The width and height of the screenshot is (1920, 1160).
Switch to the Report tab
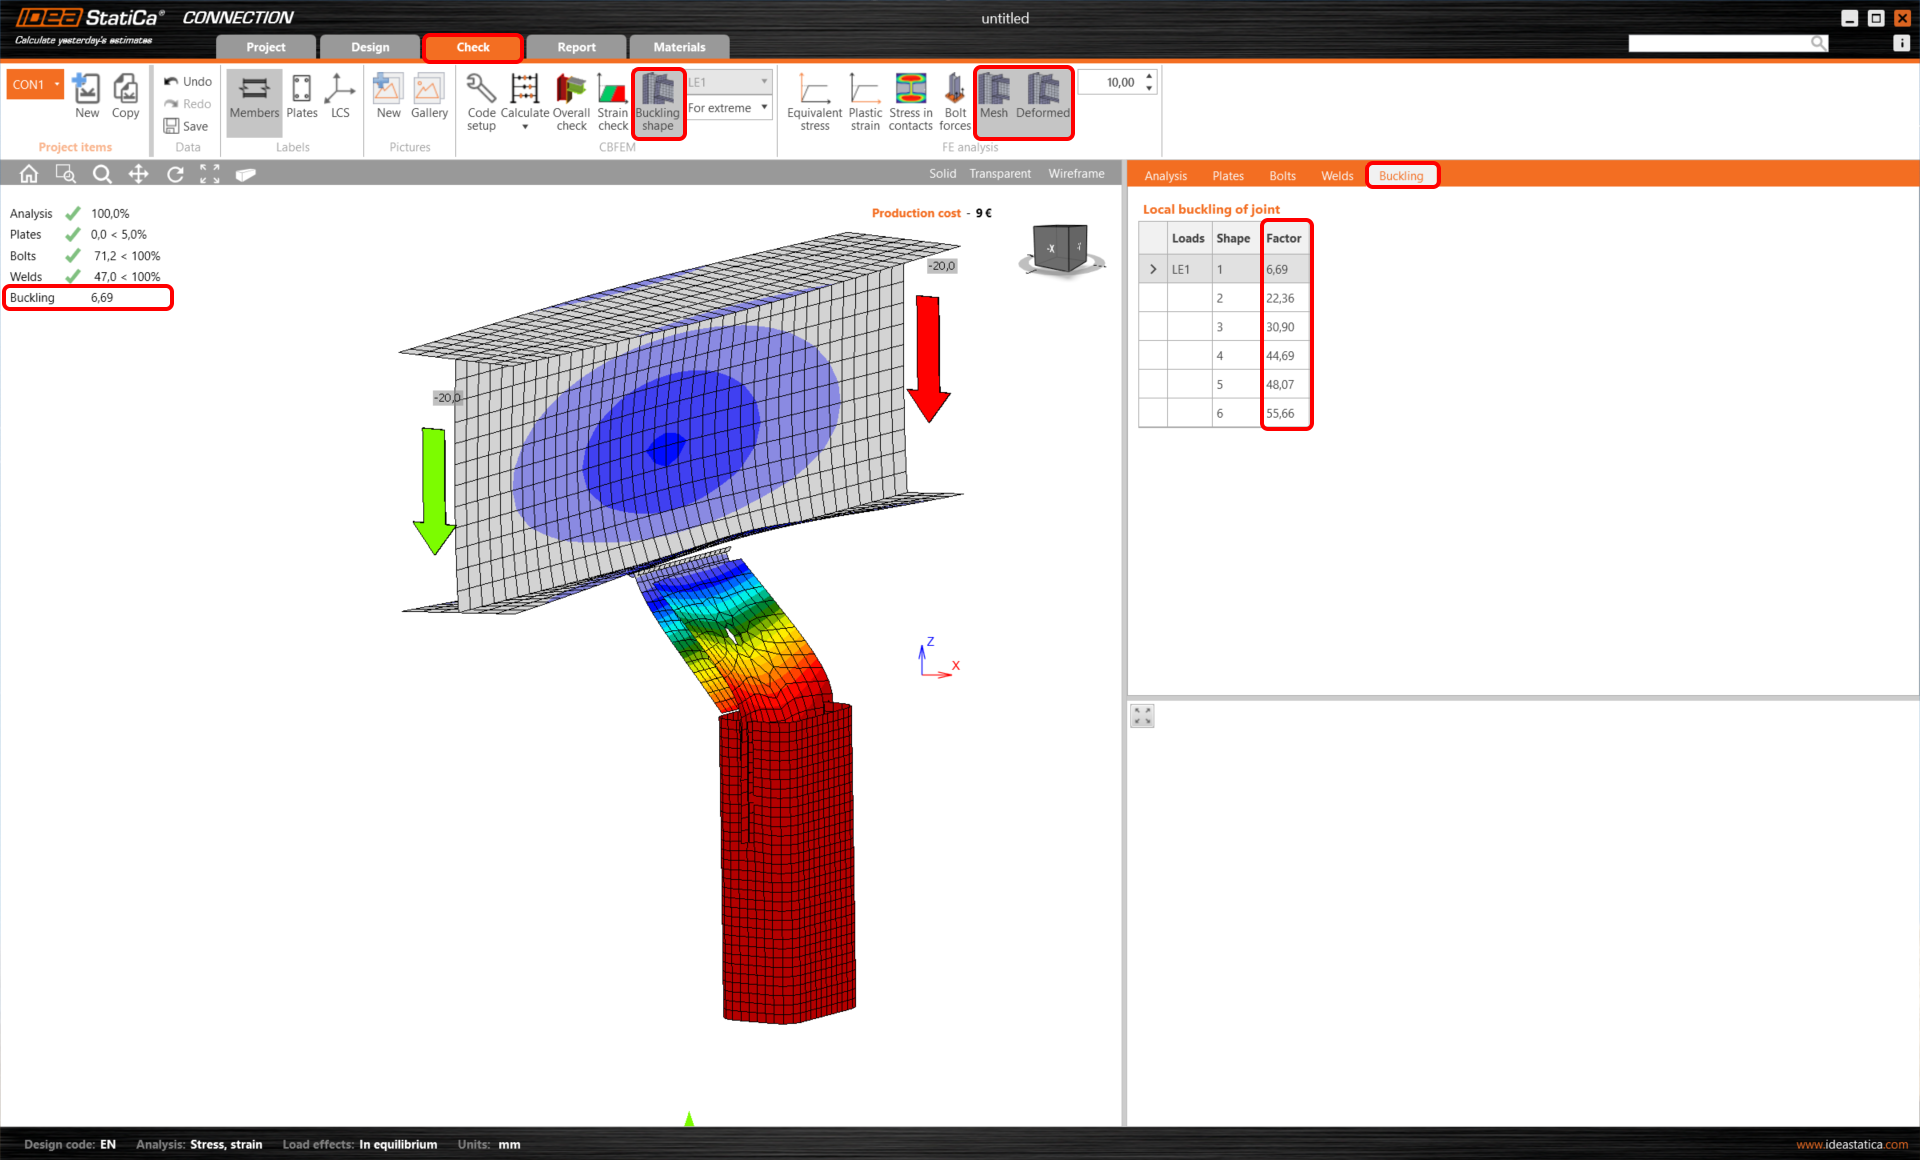[x=576, y=47]
